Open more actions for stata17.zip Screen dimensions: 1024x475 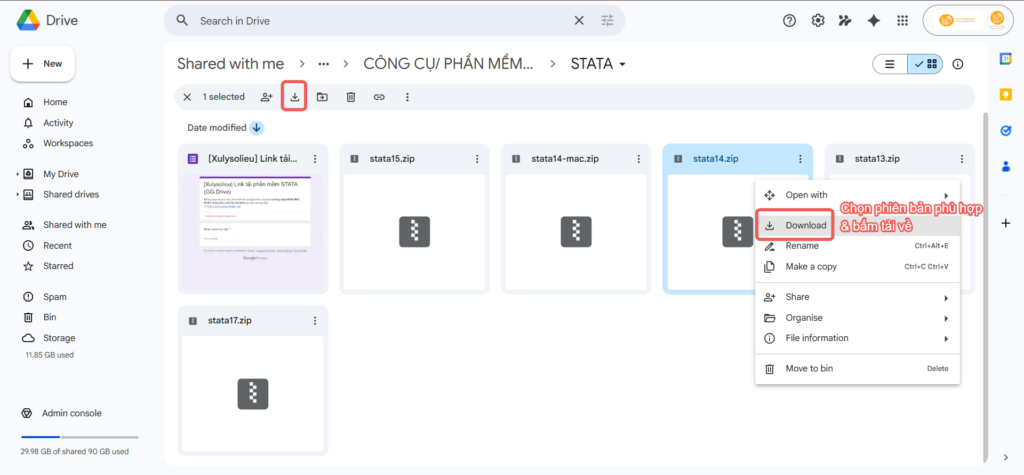(x=315, y=321)
